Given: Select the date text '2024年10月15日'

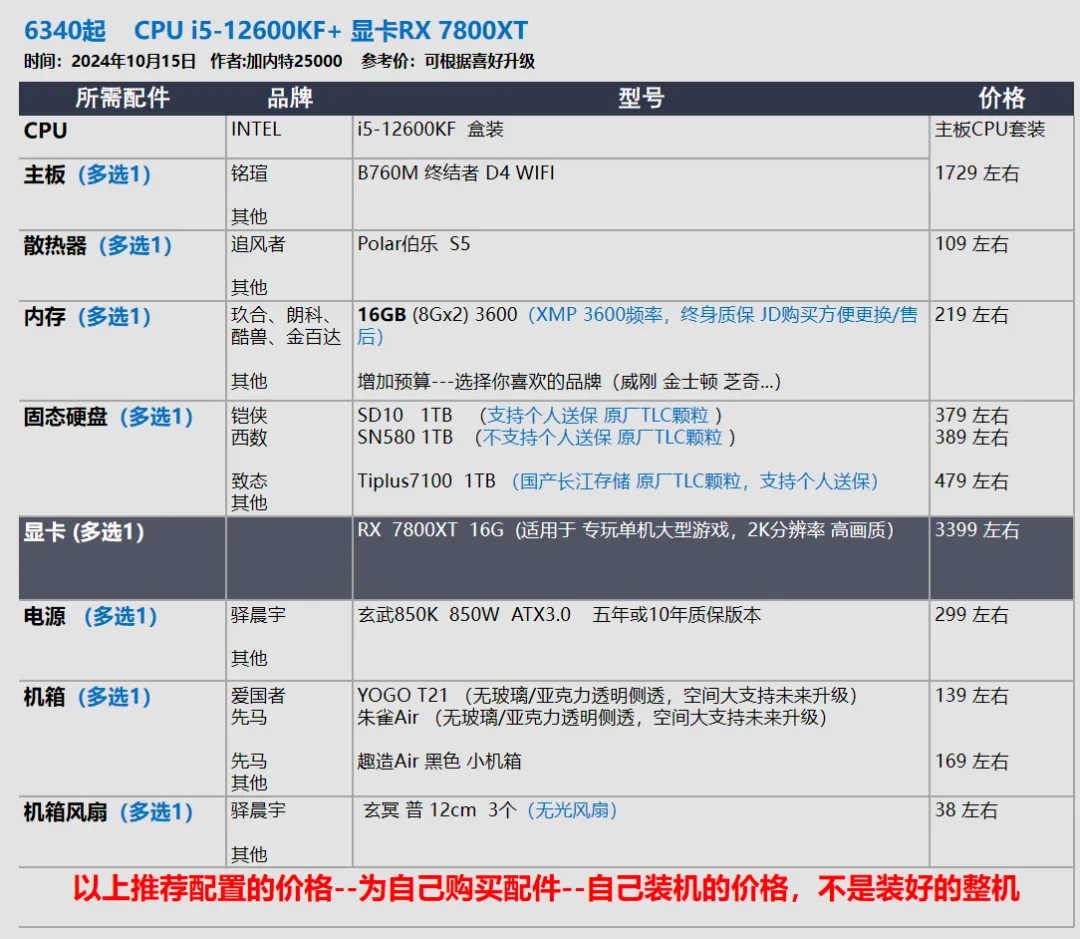Looking at the screenshot, I should pyautogui.click(x=134, y=61).
